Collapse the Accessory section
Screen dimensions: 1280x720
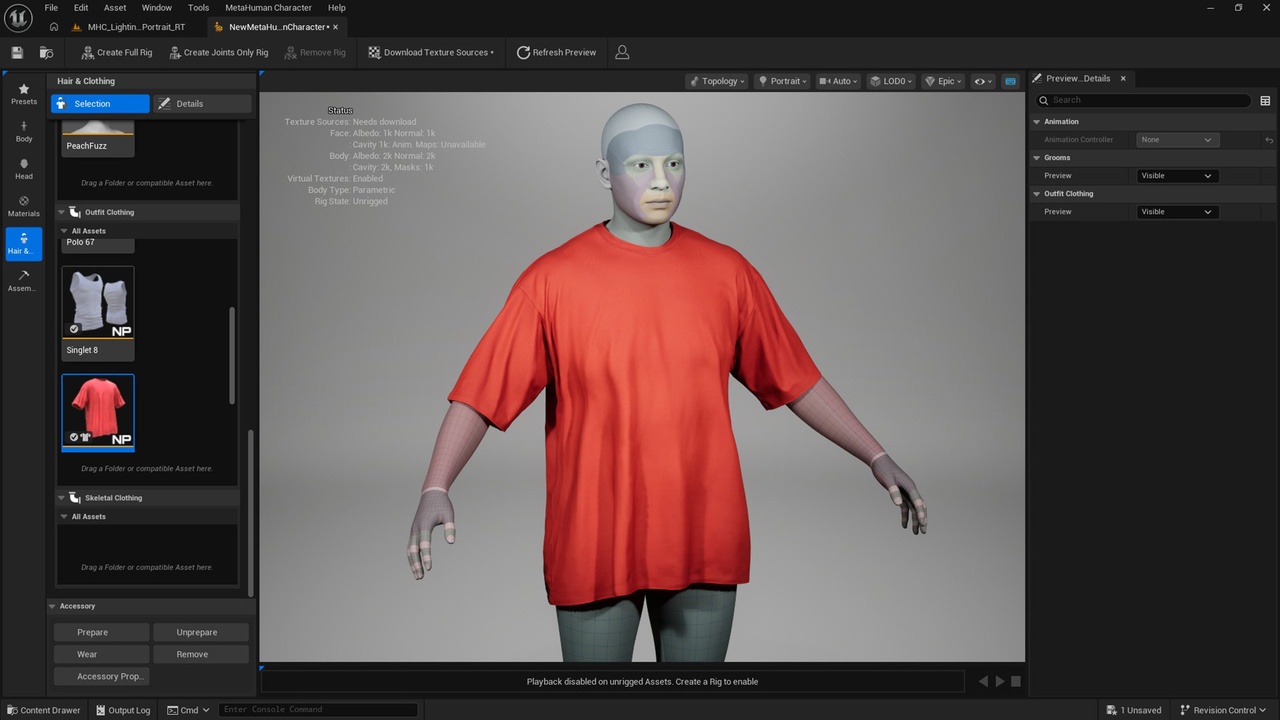[x=52, y=606]
